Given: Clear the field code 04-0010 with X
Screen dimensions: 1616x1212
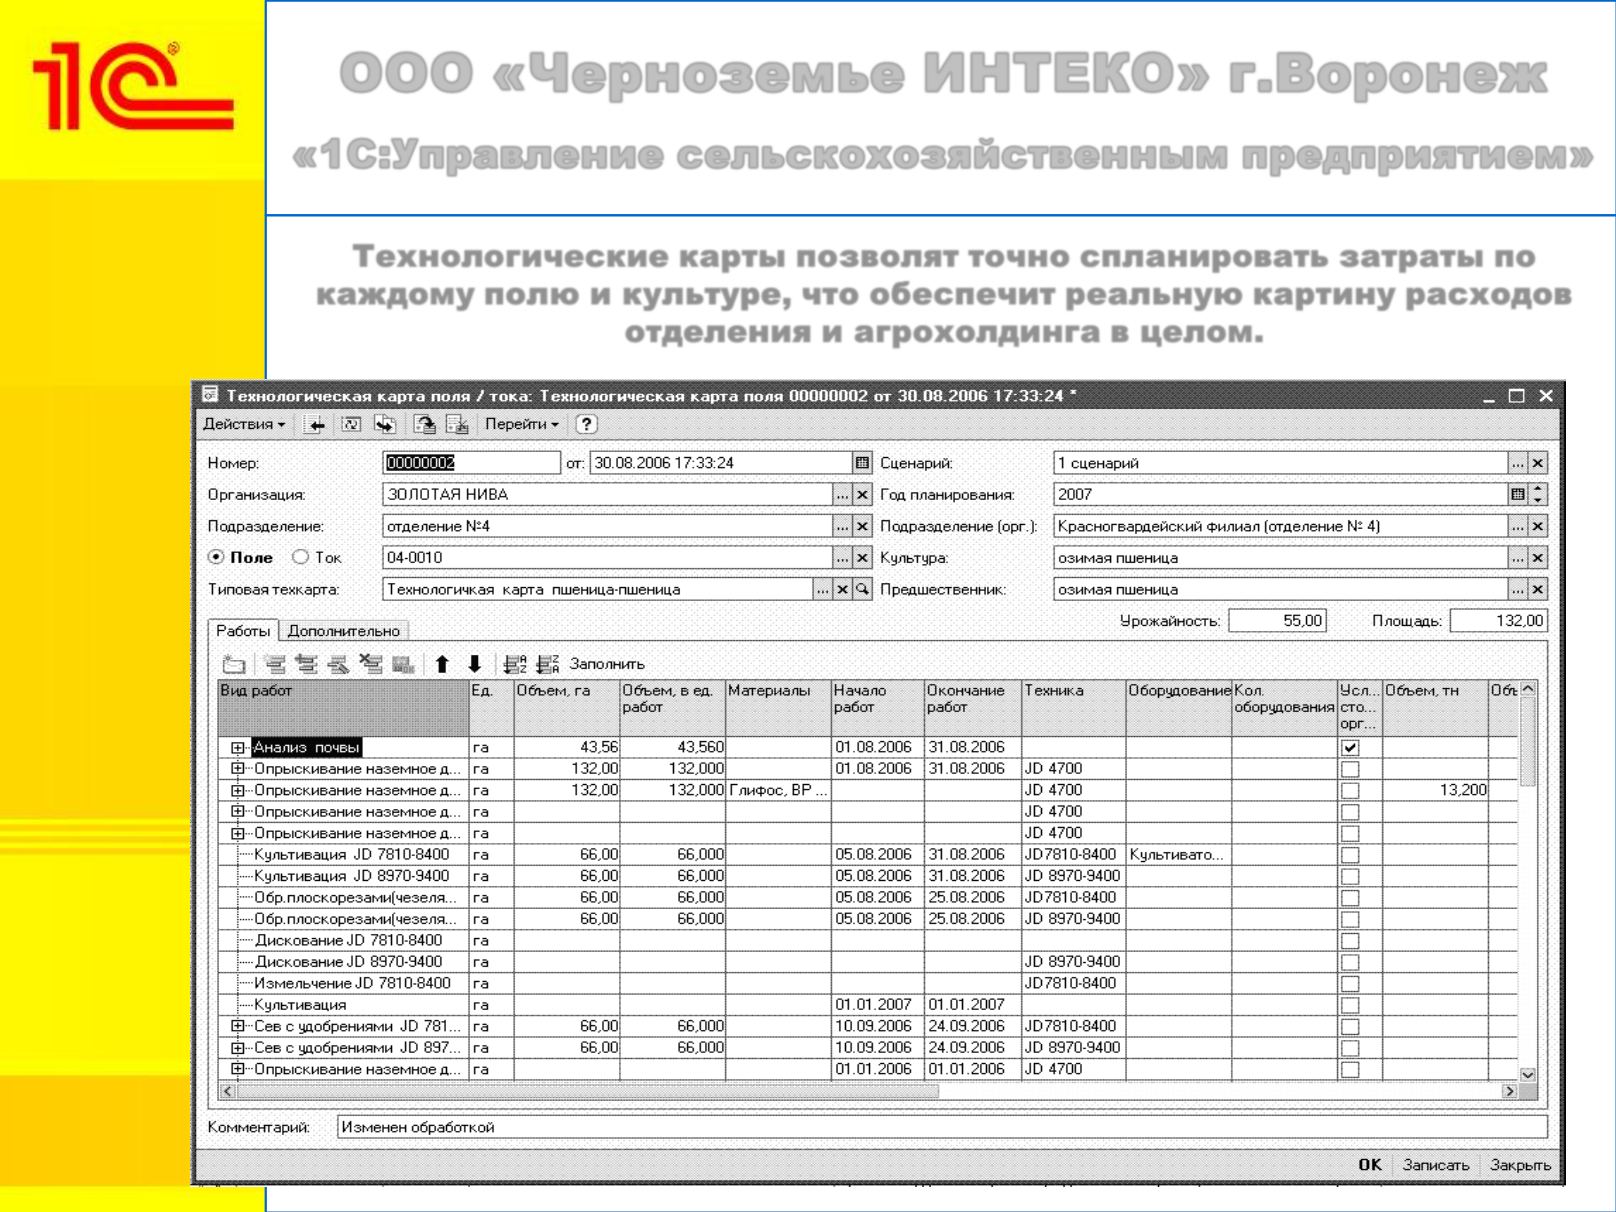Looking at the screenshot, I should (x=862, y=558).
